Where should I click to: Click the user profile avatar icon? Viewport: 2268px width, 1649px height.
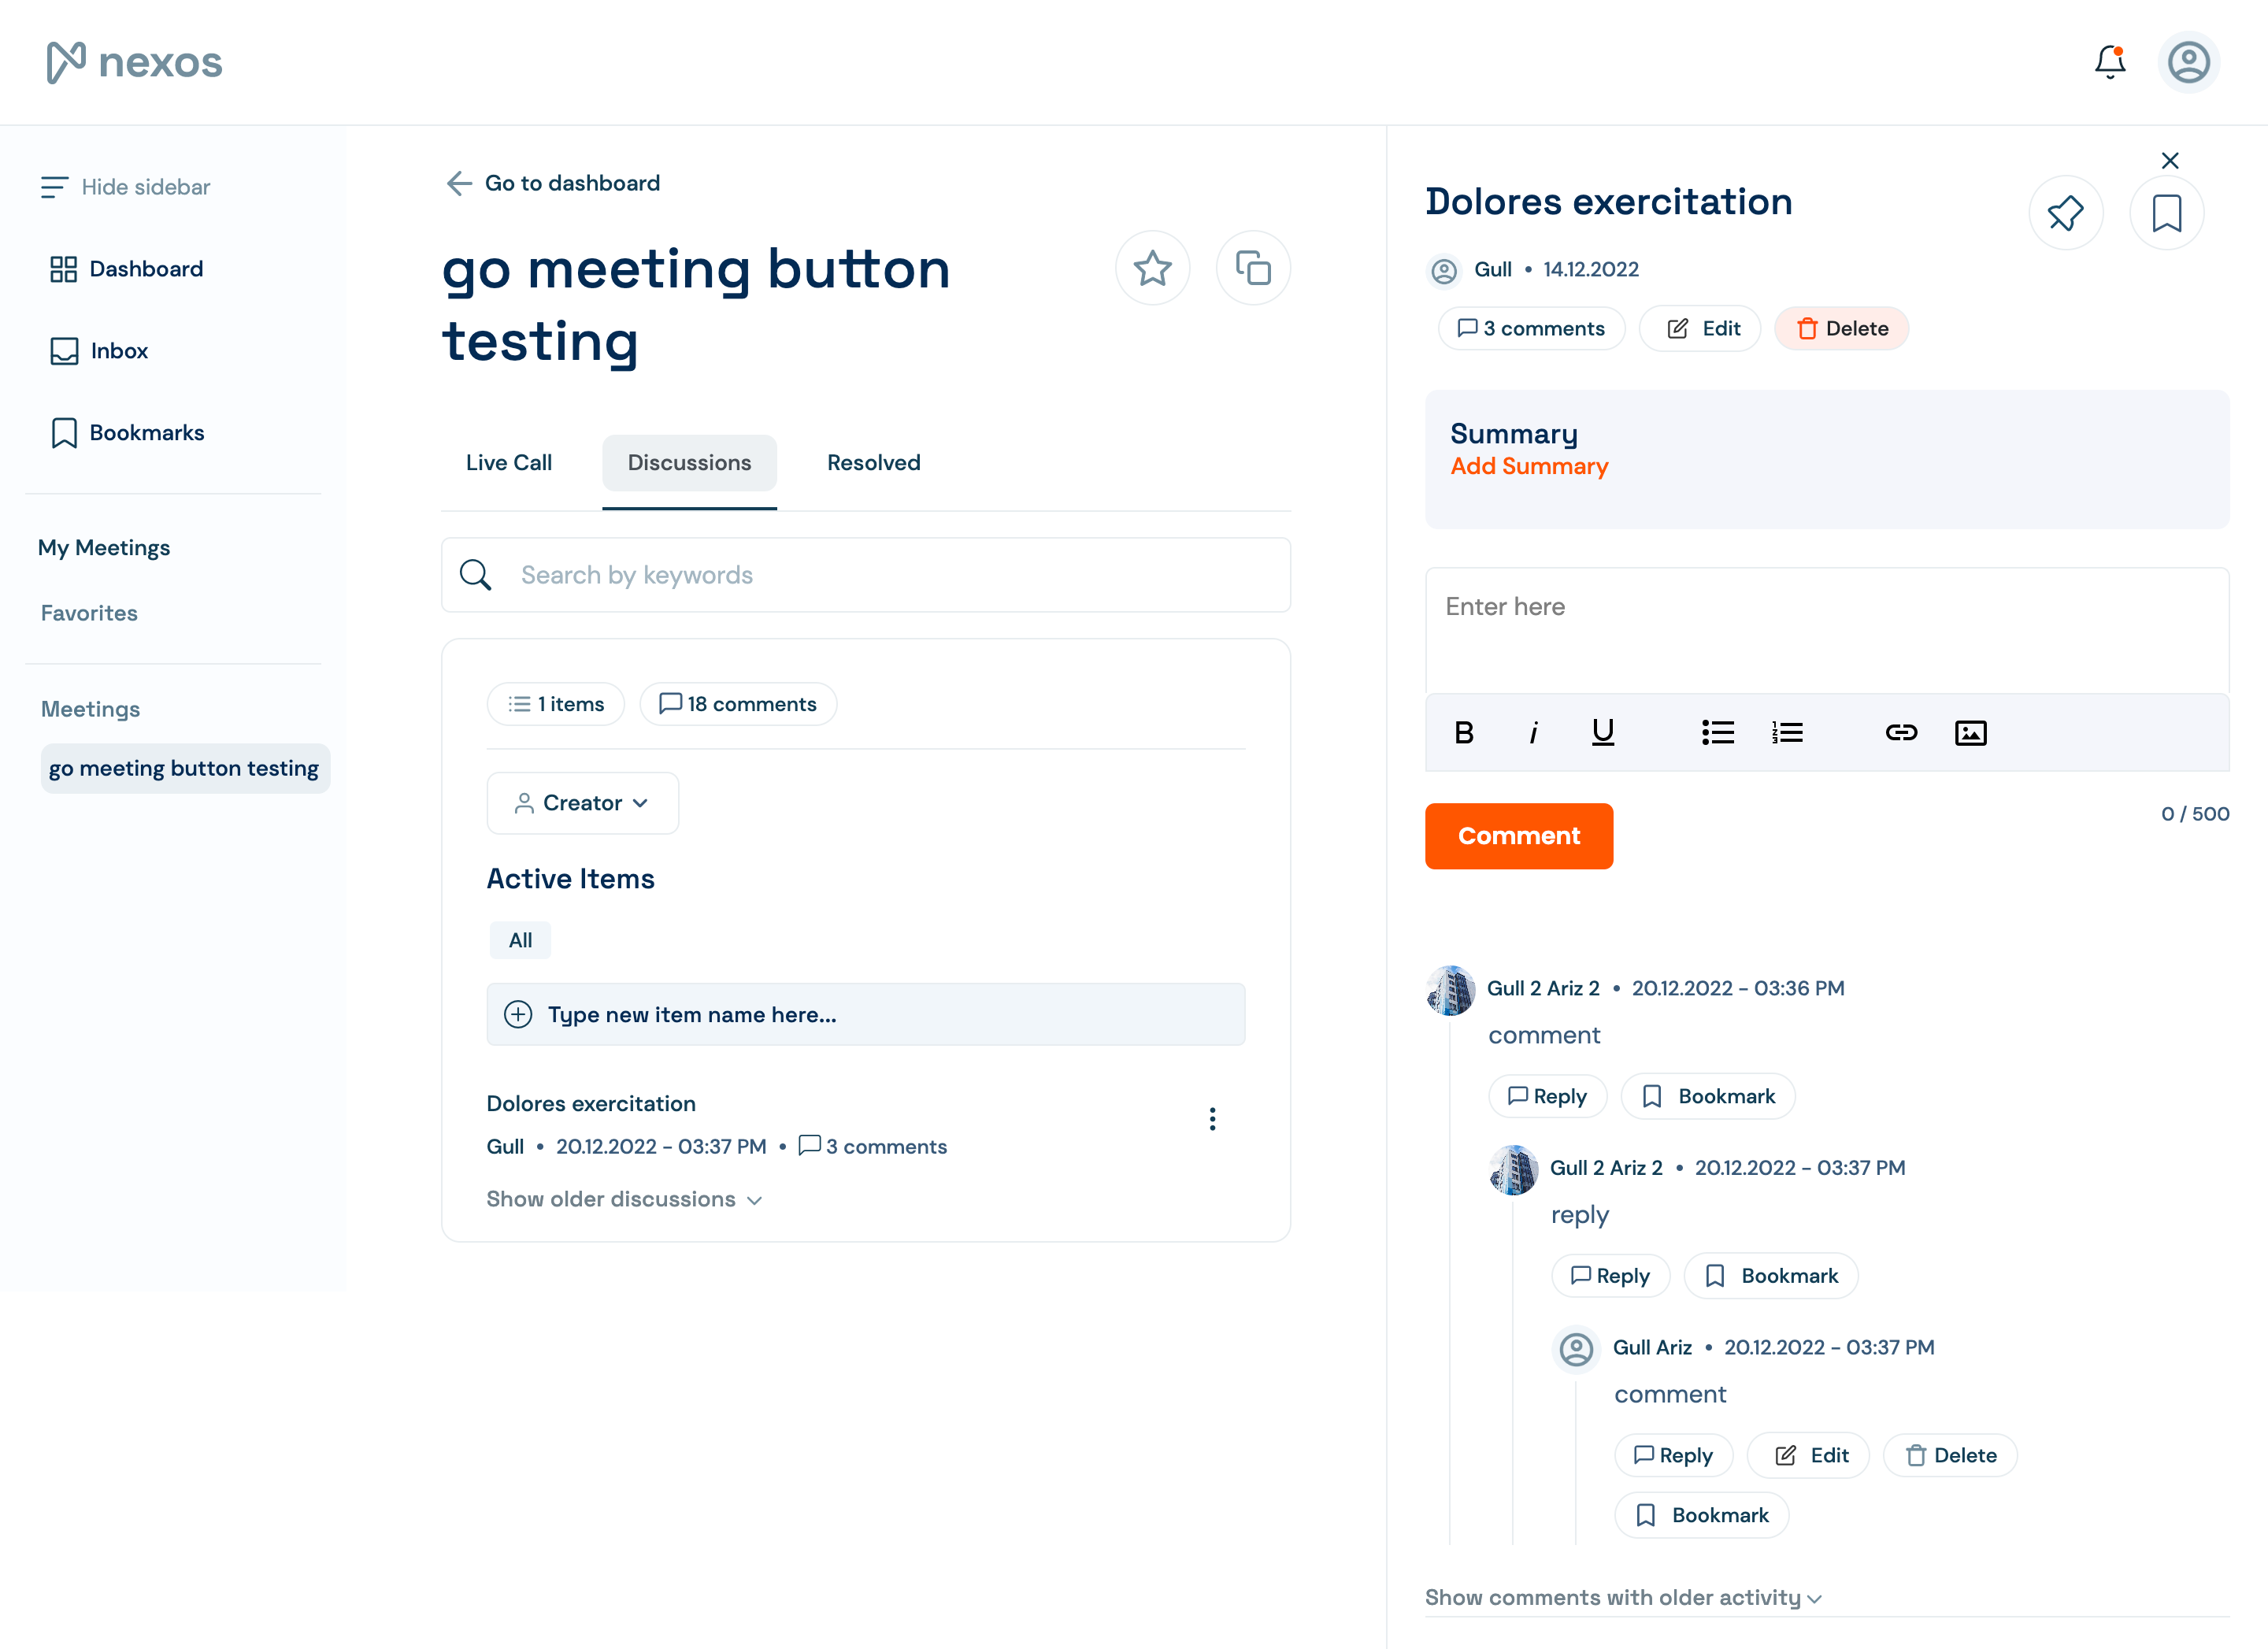(x=2188, y=62)
